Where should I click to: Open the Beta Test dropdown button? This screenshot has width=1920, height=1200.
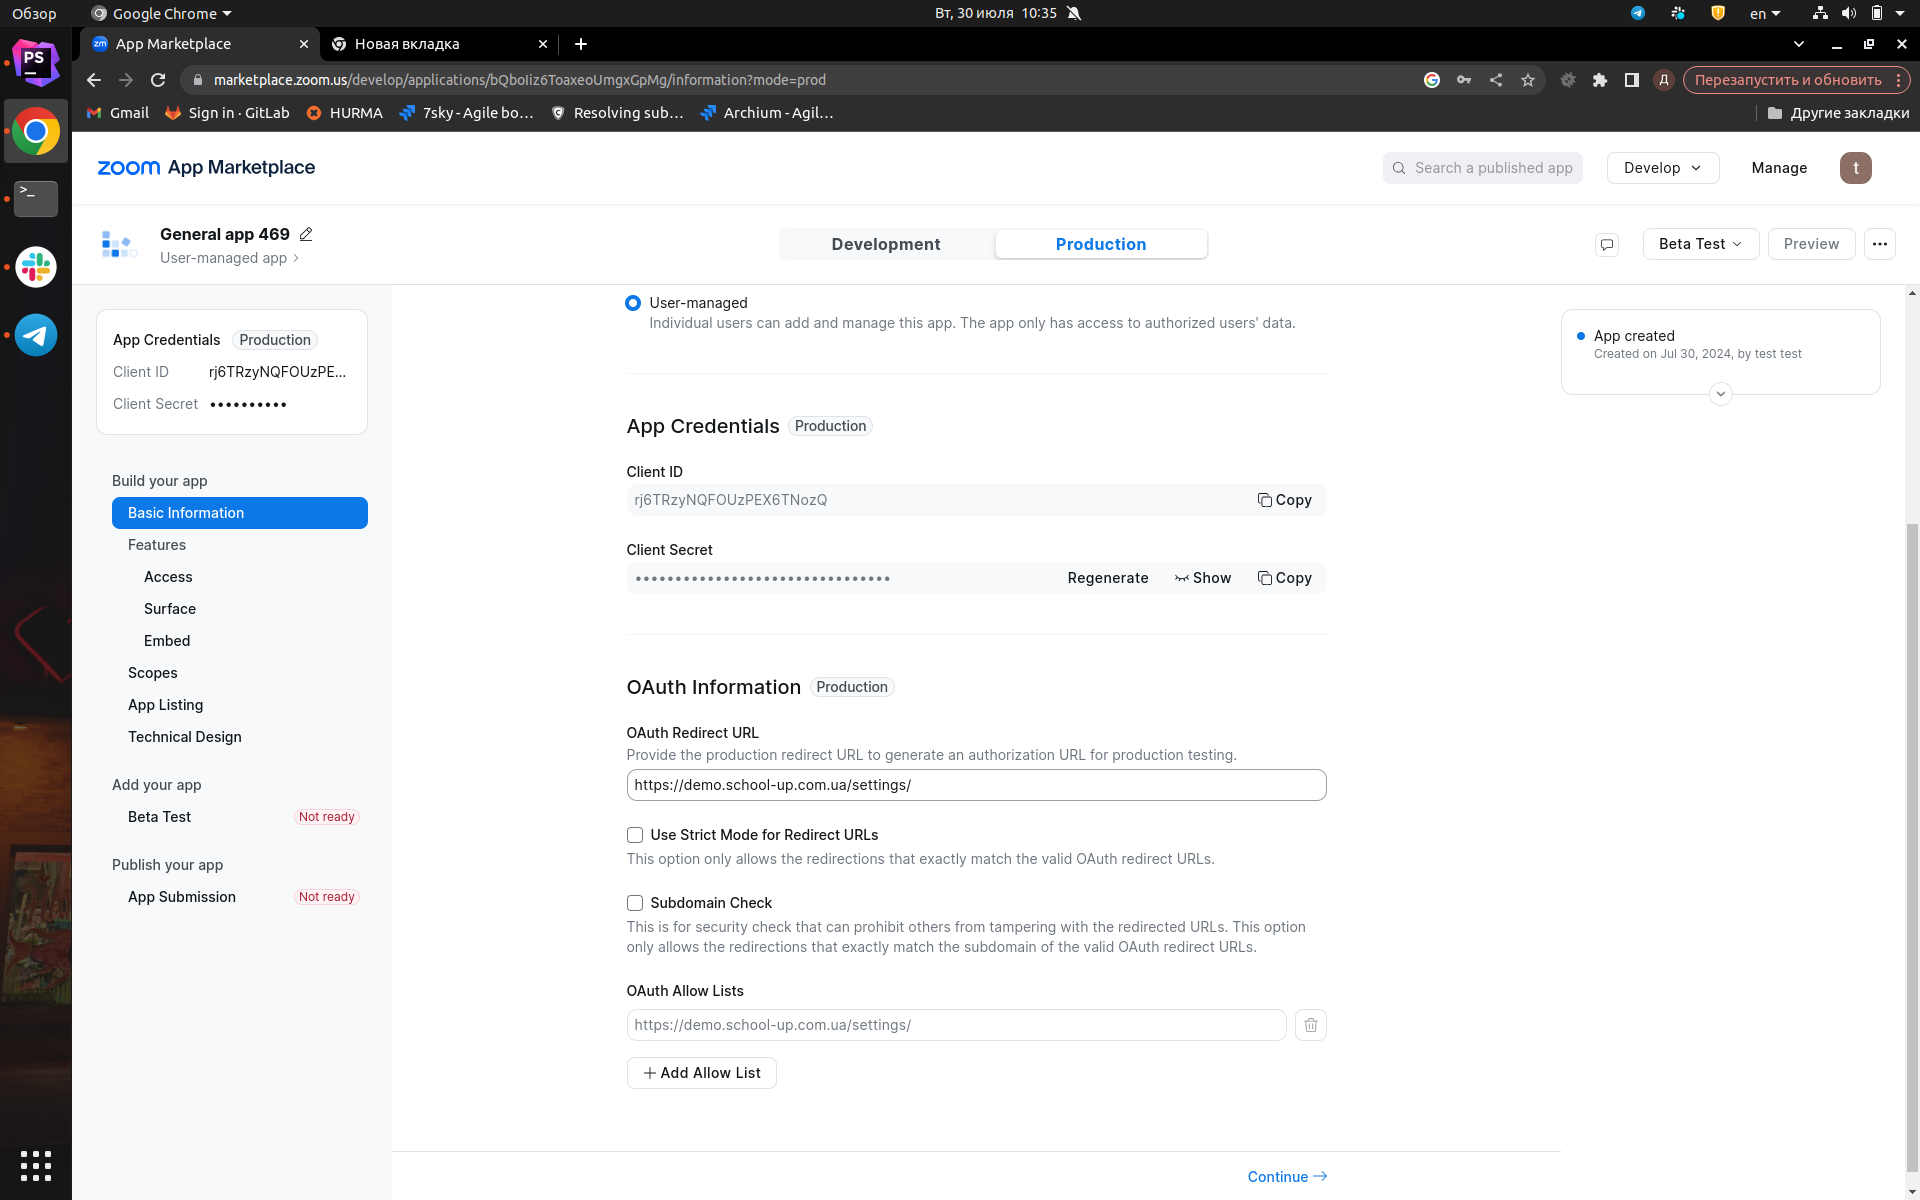click(1701, 244)
